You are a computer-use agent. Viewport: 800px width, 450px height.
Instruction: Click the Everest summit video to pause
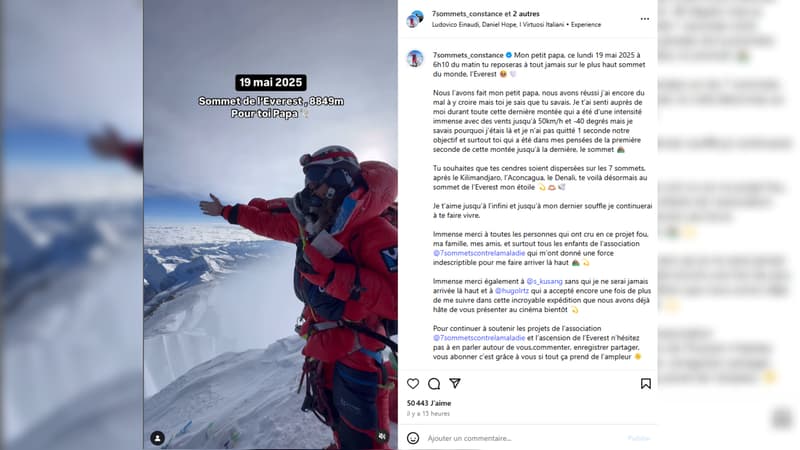270,255
